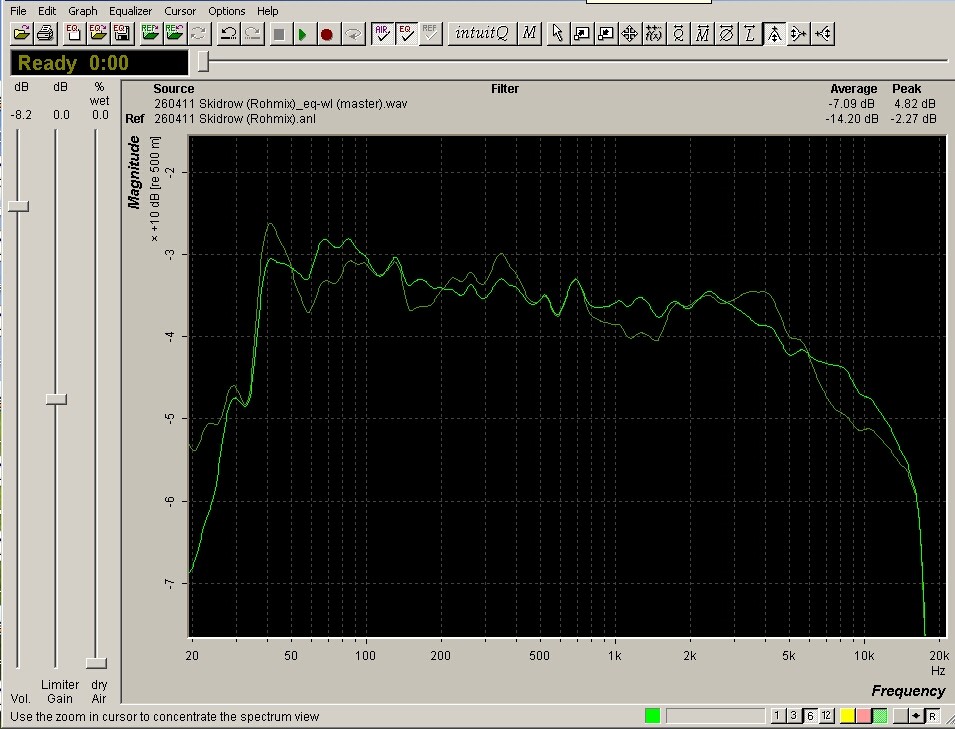Select the L with arrow cursor
This screenshot has width=955, height=729.
(750, 33)
